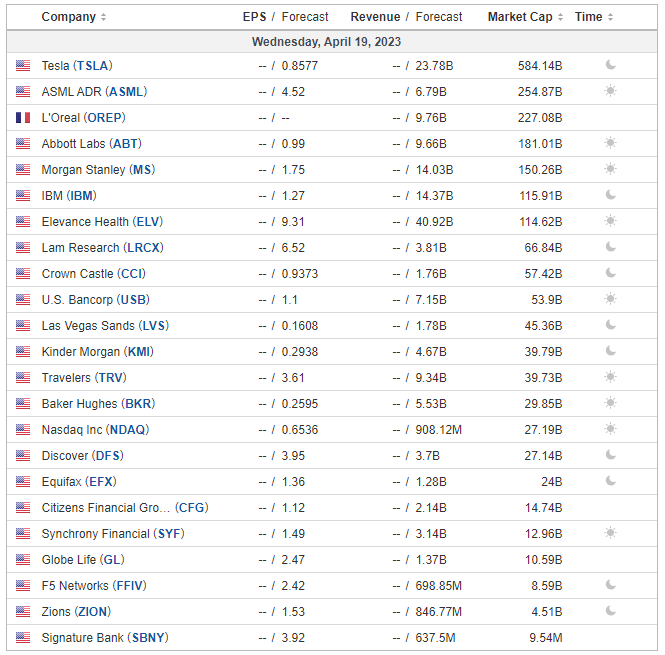Open the Lam Research (LRCX) link

(102, 248)
